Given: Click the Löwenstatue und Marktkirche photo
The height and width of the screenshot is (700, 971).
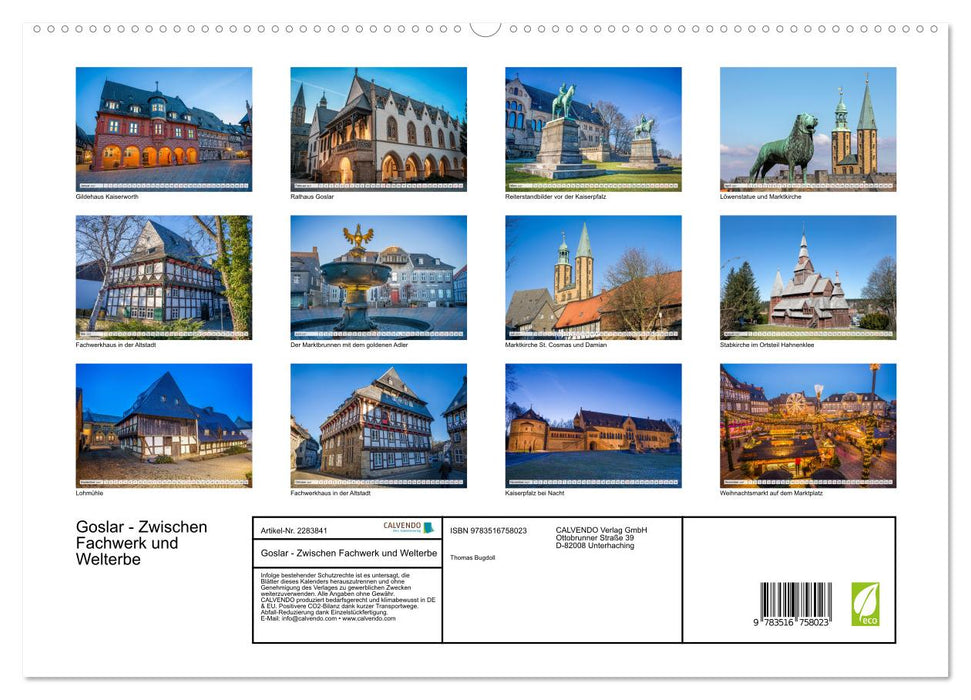Looking at the screenshot, I should click(808, 129).
